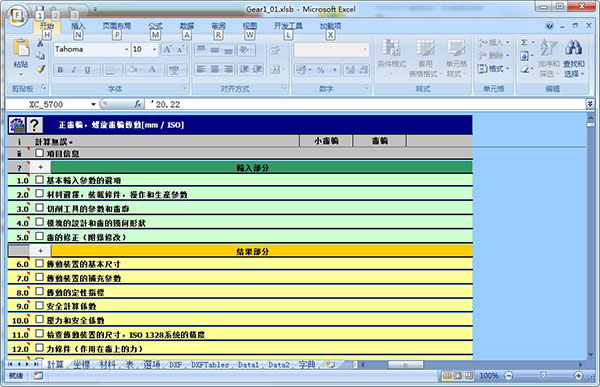This screenshot has height=387, width=600.
Task: Open Format as Table gallery
Action: click(425, 57)
